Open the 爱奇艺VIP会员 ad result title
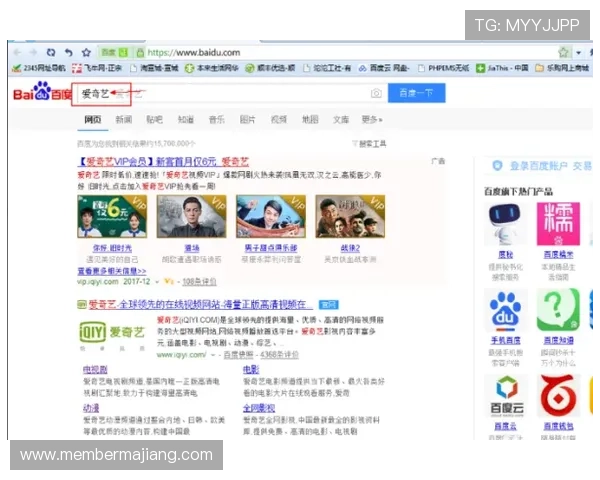This screenshot has width=600, height=480. (163, 162)
